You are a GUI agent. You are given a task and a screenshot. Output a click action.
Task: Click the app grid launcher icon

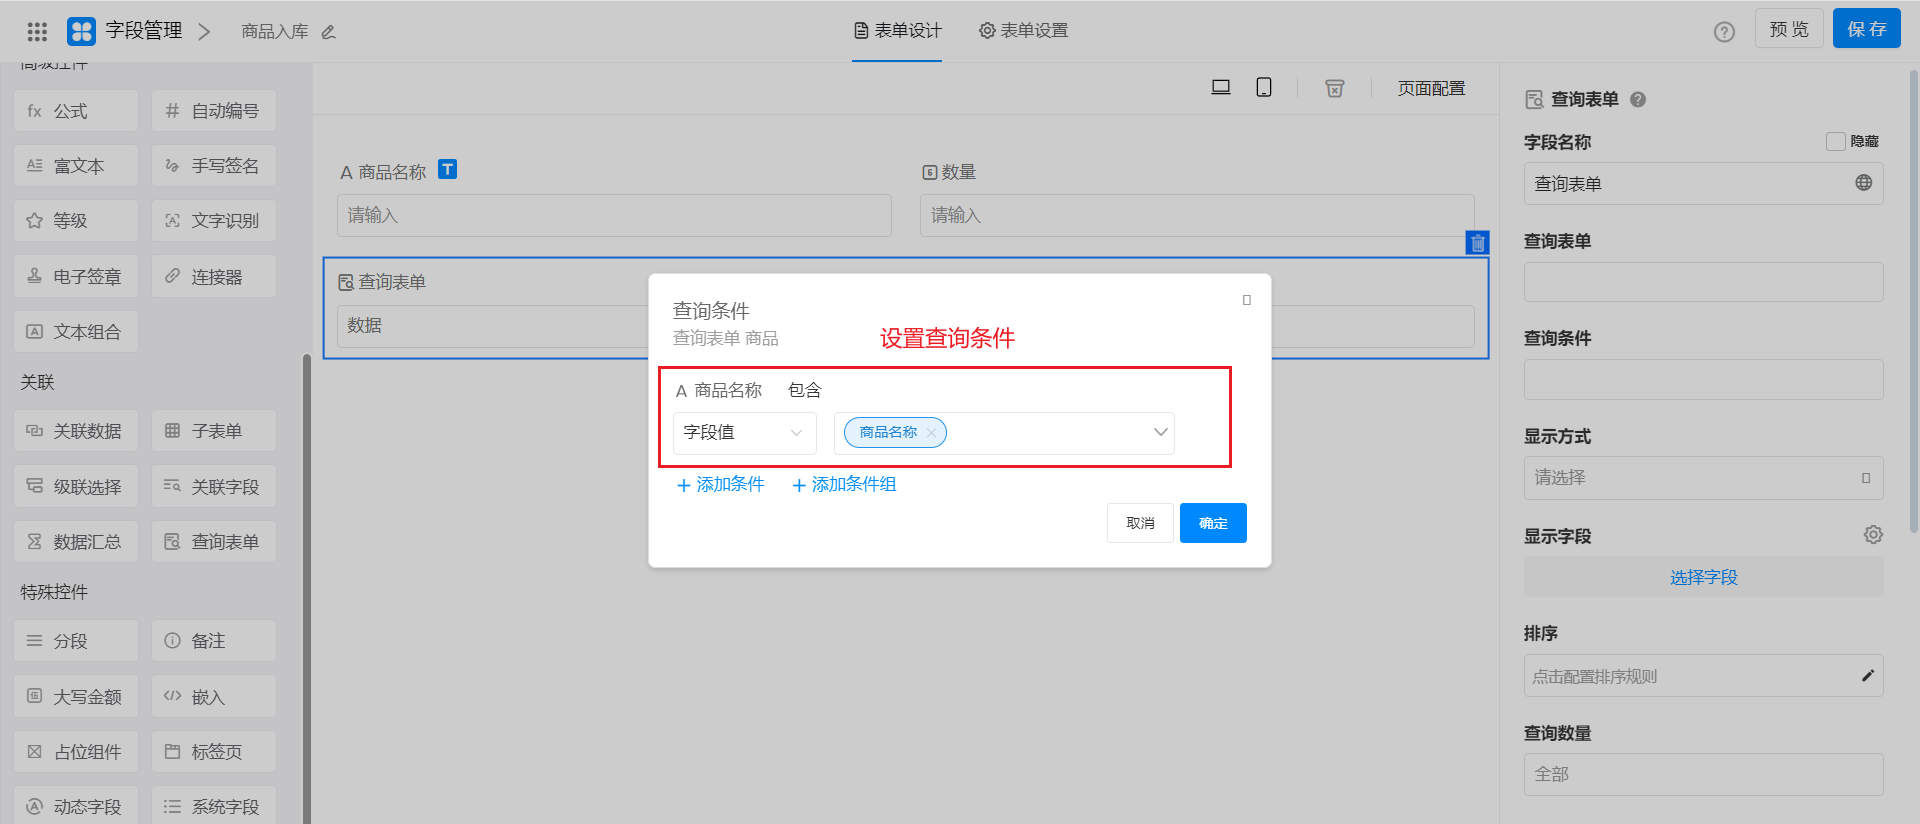point(37,32)
